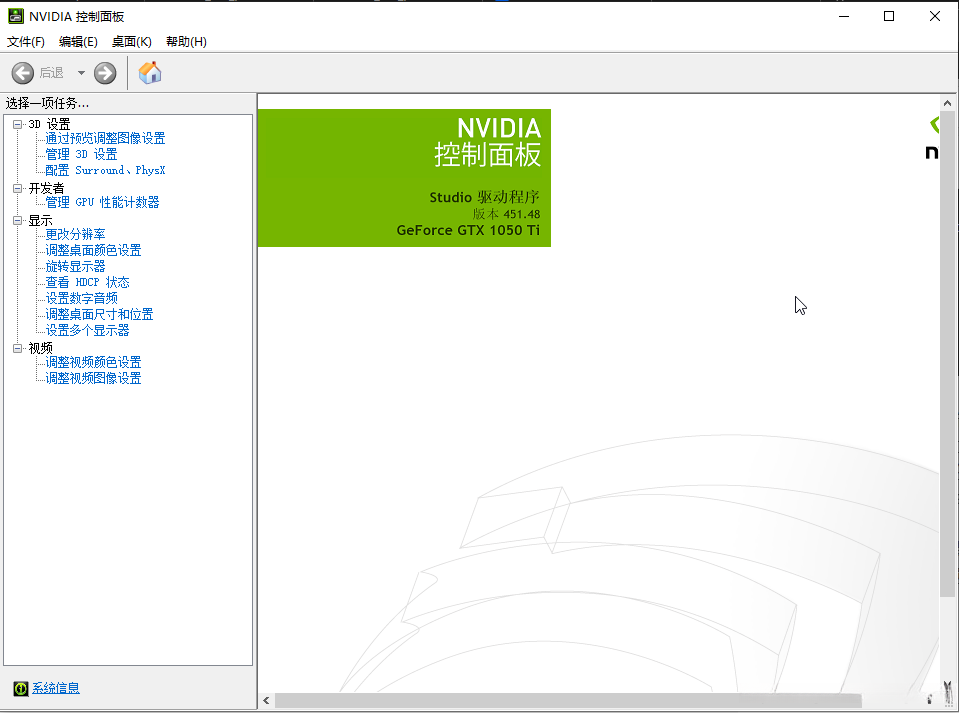959x713 pixels.
Task: Open the 编辑(E) menu
Action: click(78, 42)
